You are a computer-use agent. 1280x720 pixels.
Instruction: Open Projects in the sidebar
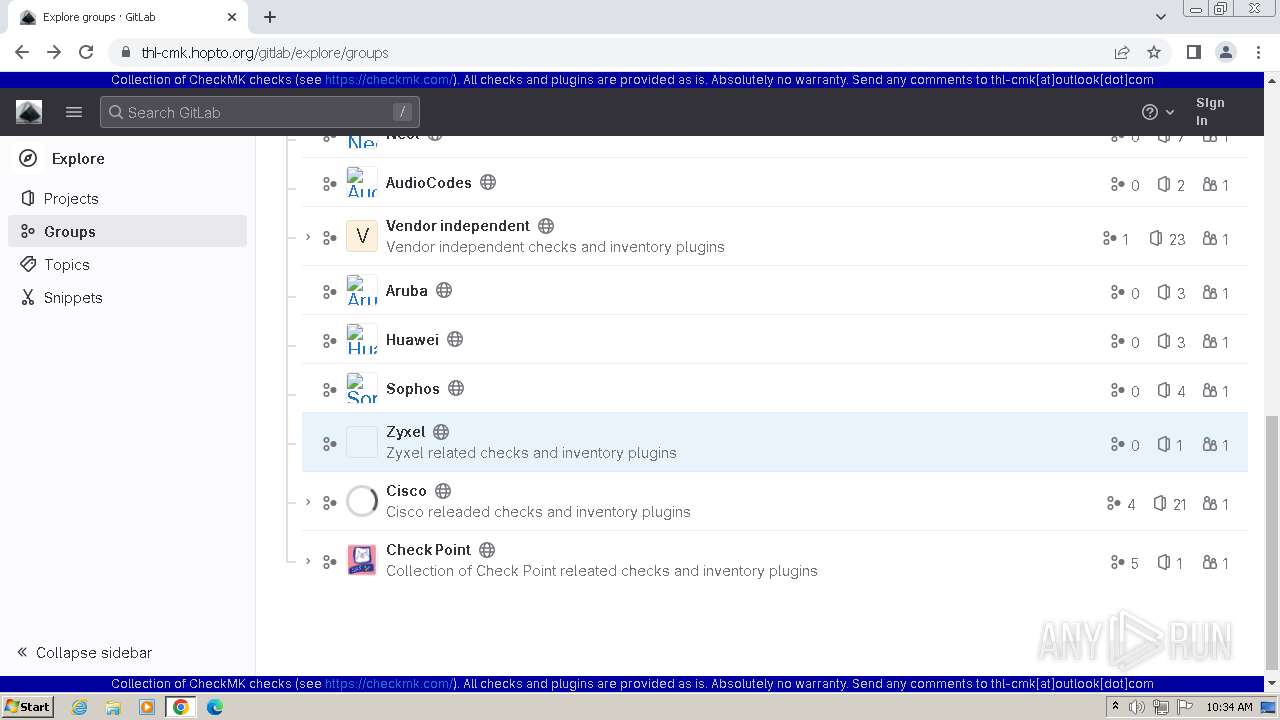(x=128, y=198)
